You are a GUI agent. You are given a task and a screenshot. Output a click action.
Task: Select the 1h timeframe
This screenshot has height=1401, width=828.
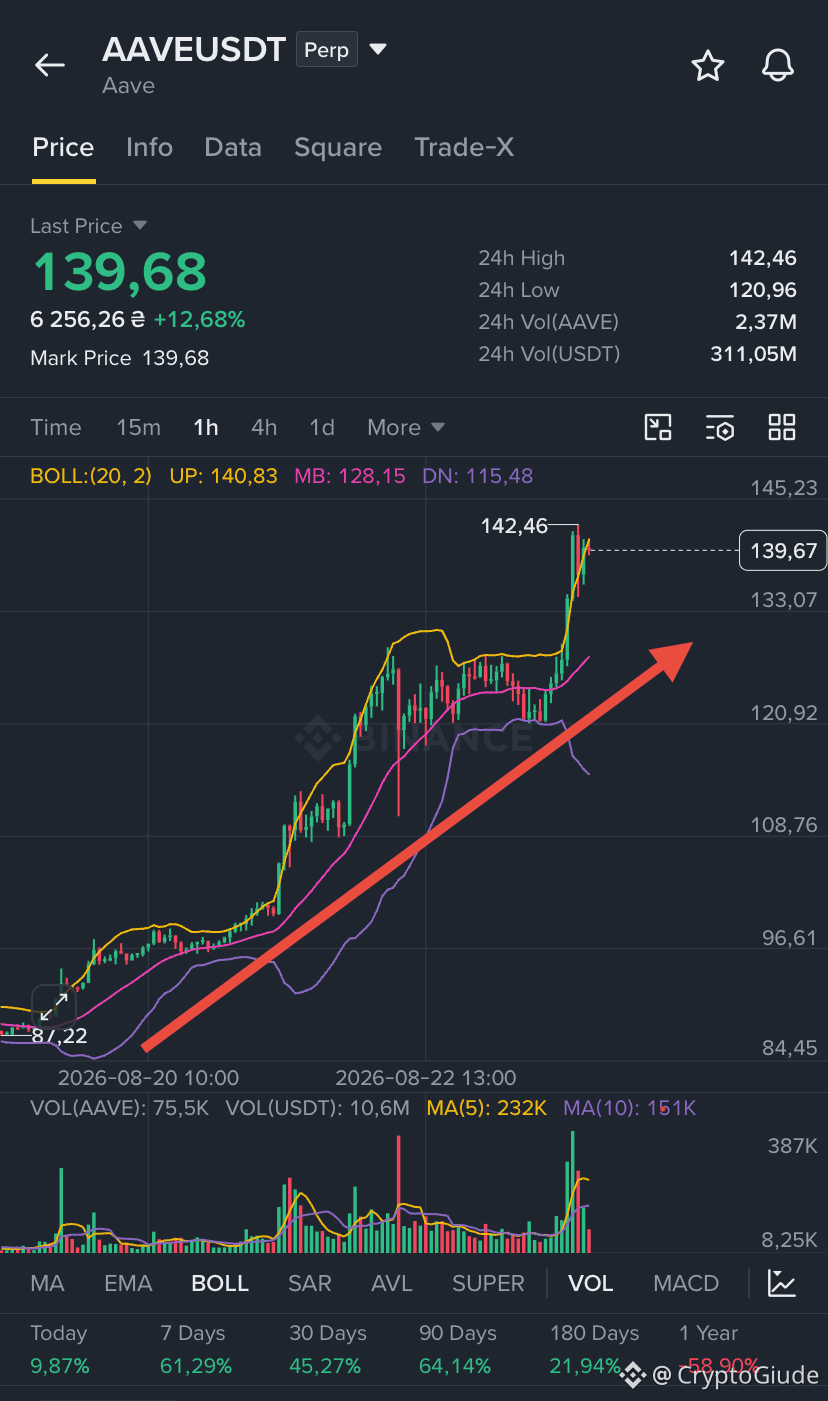(206, 427)
